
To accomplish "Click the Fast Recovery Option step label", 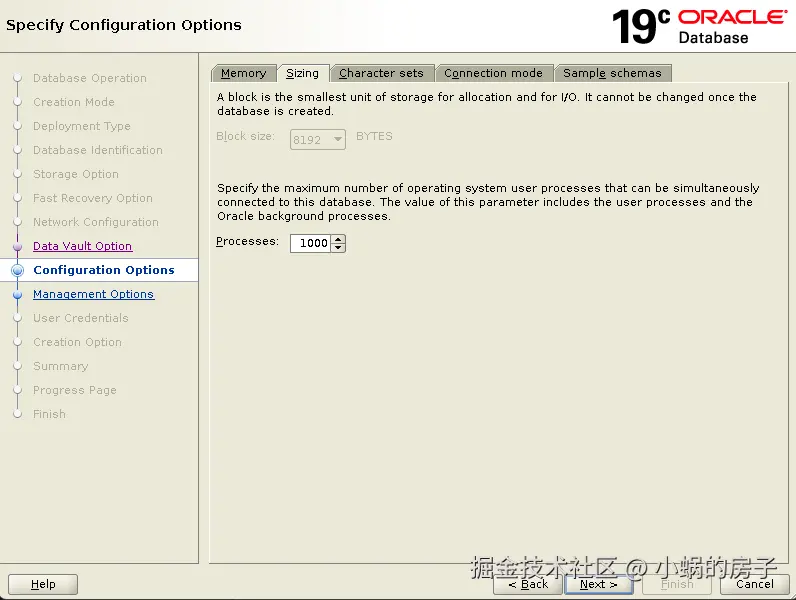I will click(x=93, y=198).
